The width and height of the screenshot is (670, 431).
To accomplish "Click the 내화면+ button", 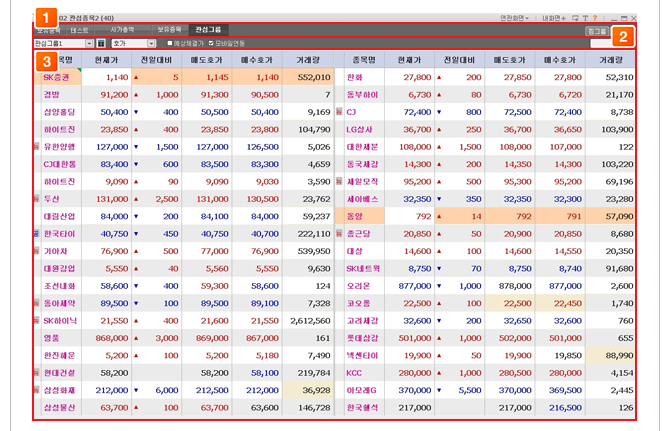I will click(x=554, y=18).
